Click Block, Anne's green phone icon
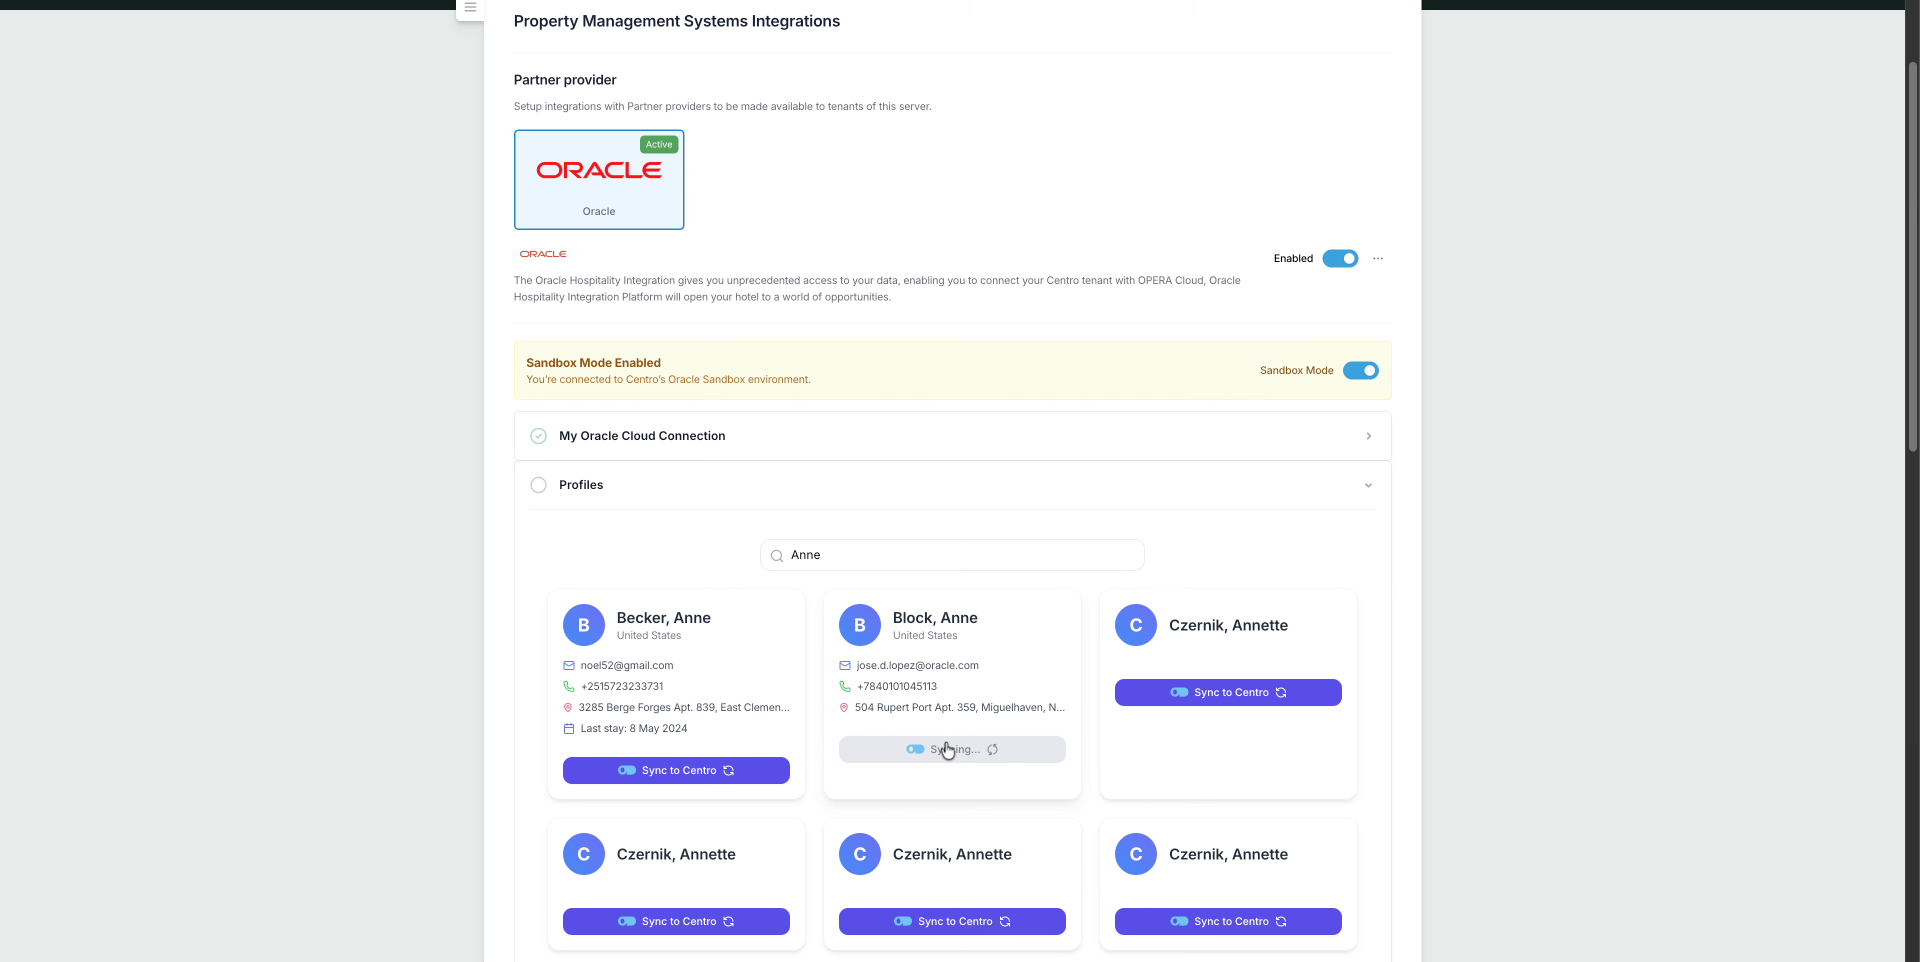 pos(845,687)
